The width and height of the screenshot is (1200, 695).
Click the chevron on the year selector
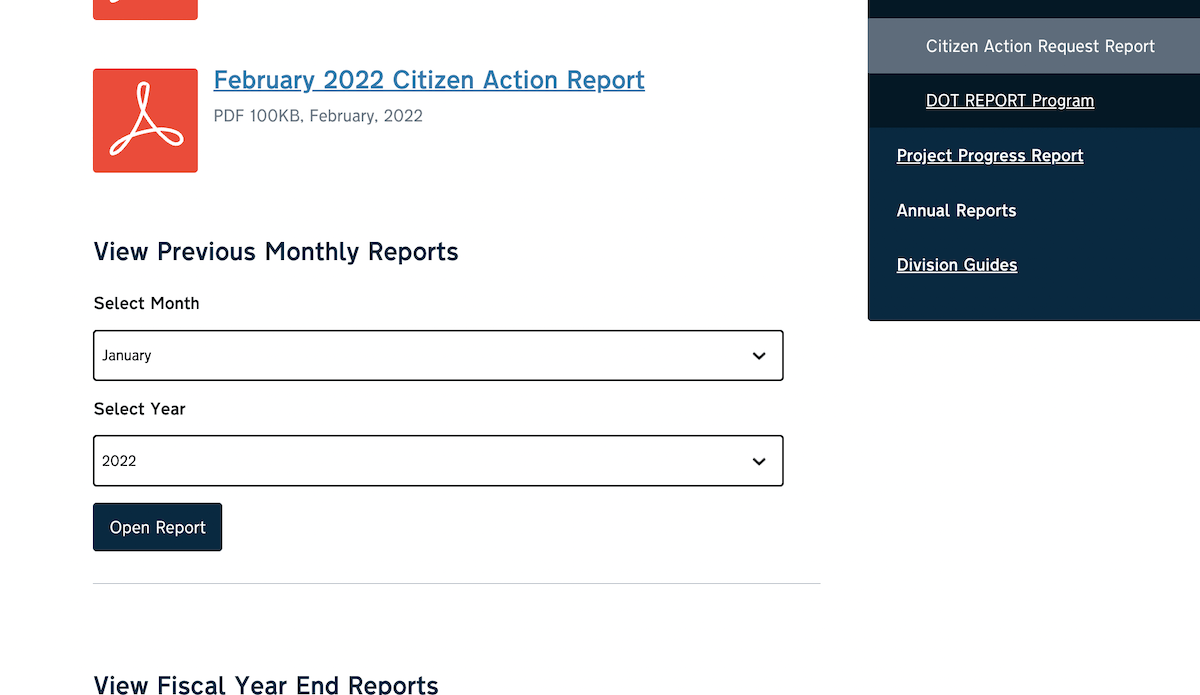coord(758,461)
